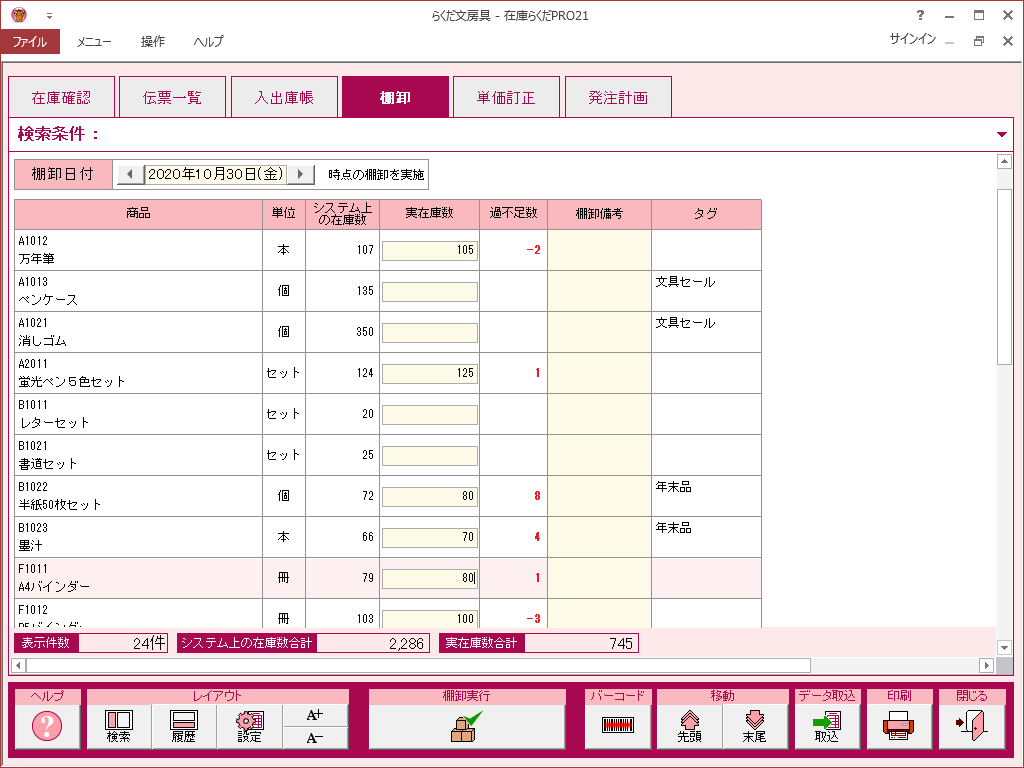Click actual stock field for ペンケース
Viewport: 1024px width, 768px height.
tap(429, 291)
